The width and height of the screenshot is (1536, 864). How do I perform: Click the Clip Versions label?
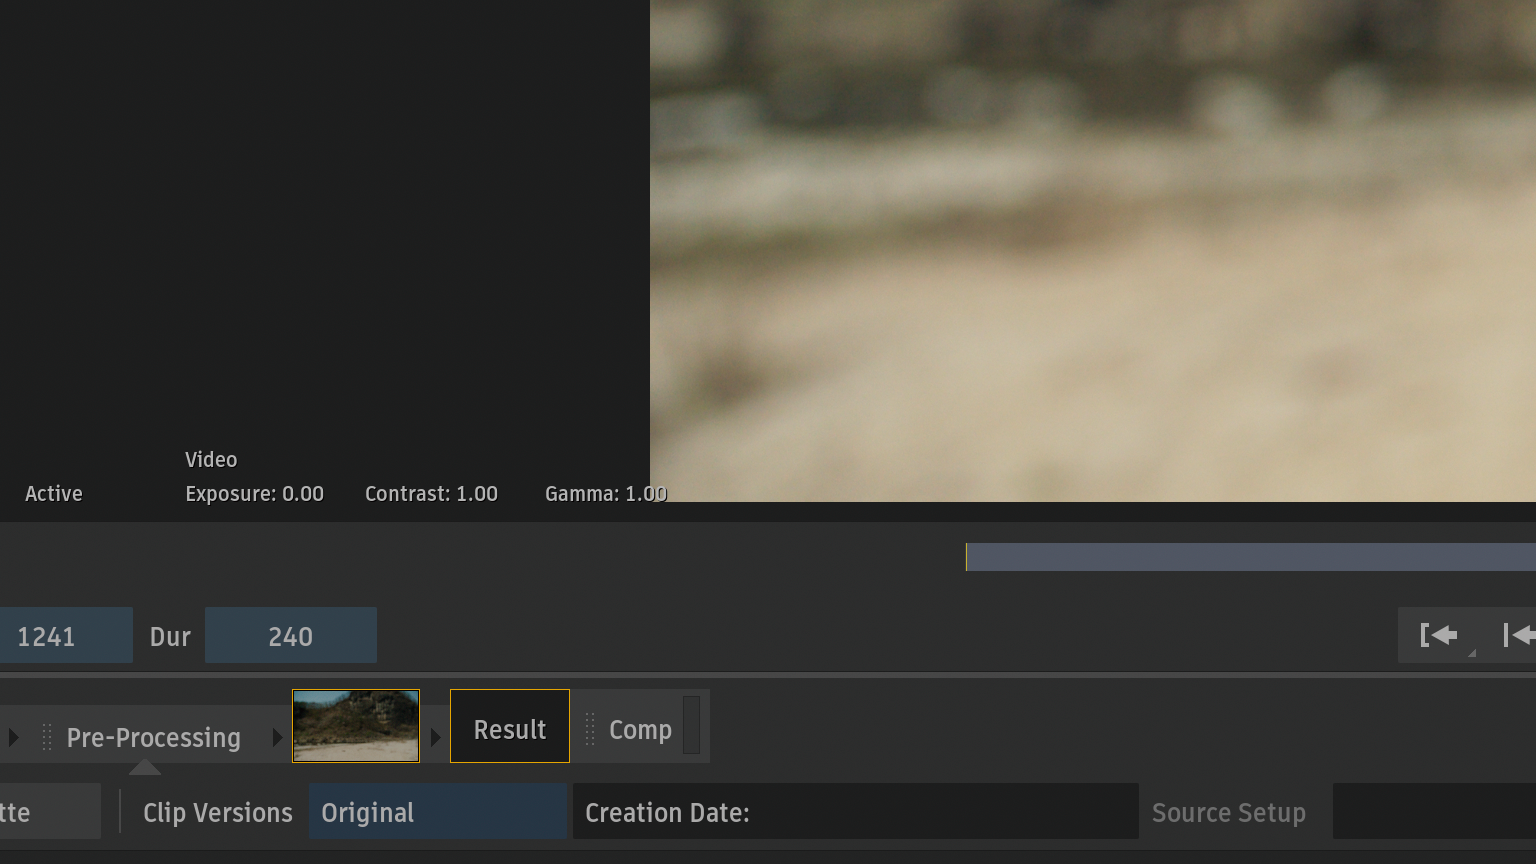point(218,812)
